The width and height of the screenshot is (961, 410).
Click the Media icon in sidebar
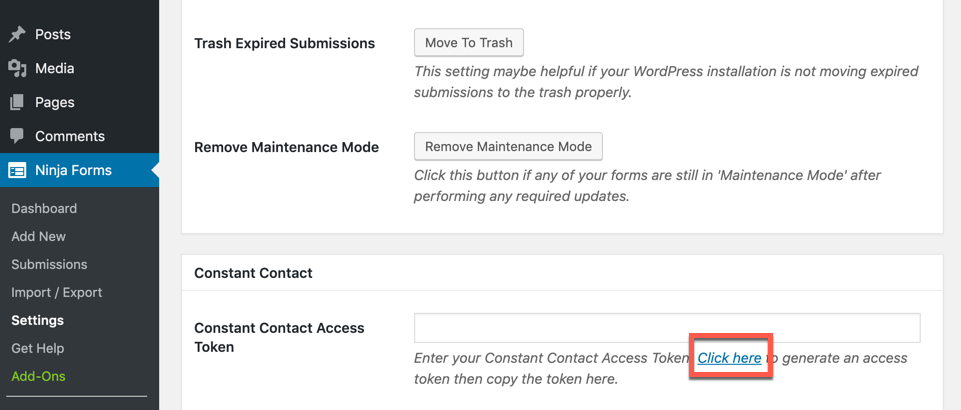click(x=17, y=68)
